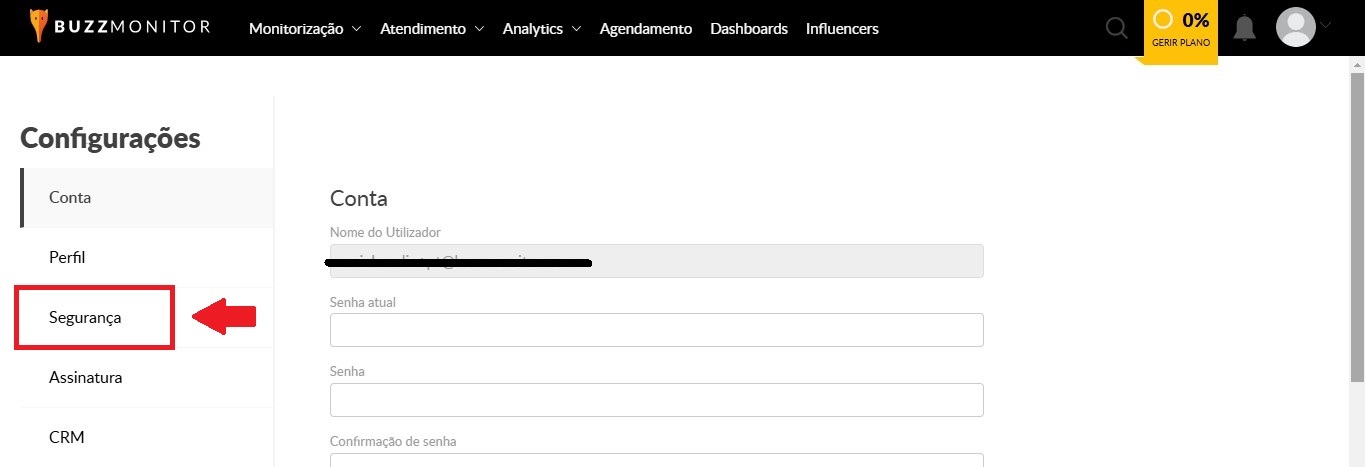Click the plan usage circle indicator
The height and width of the screenshot is (467, 1365).
tap(1163, 20)
